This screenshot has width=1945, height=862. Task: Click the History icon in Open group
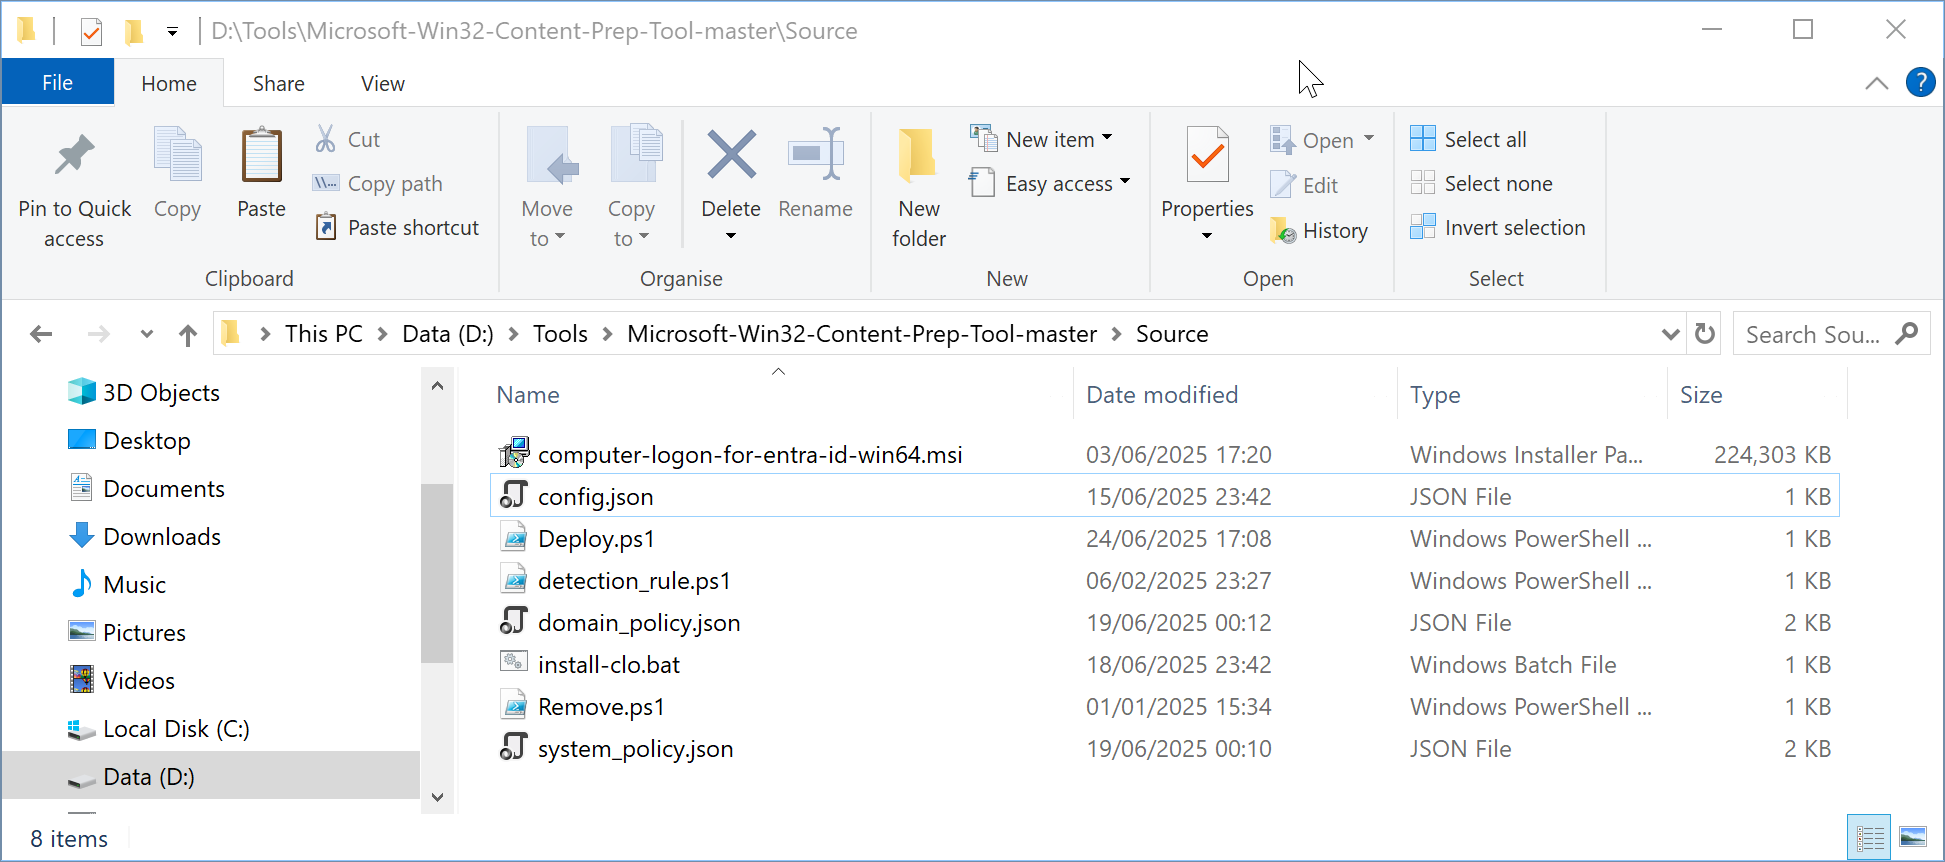point(1284,231)
